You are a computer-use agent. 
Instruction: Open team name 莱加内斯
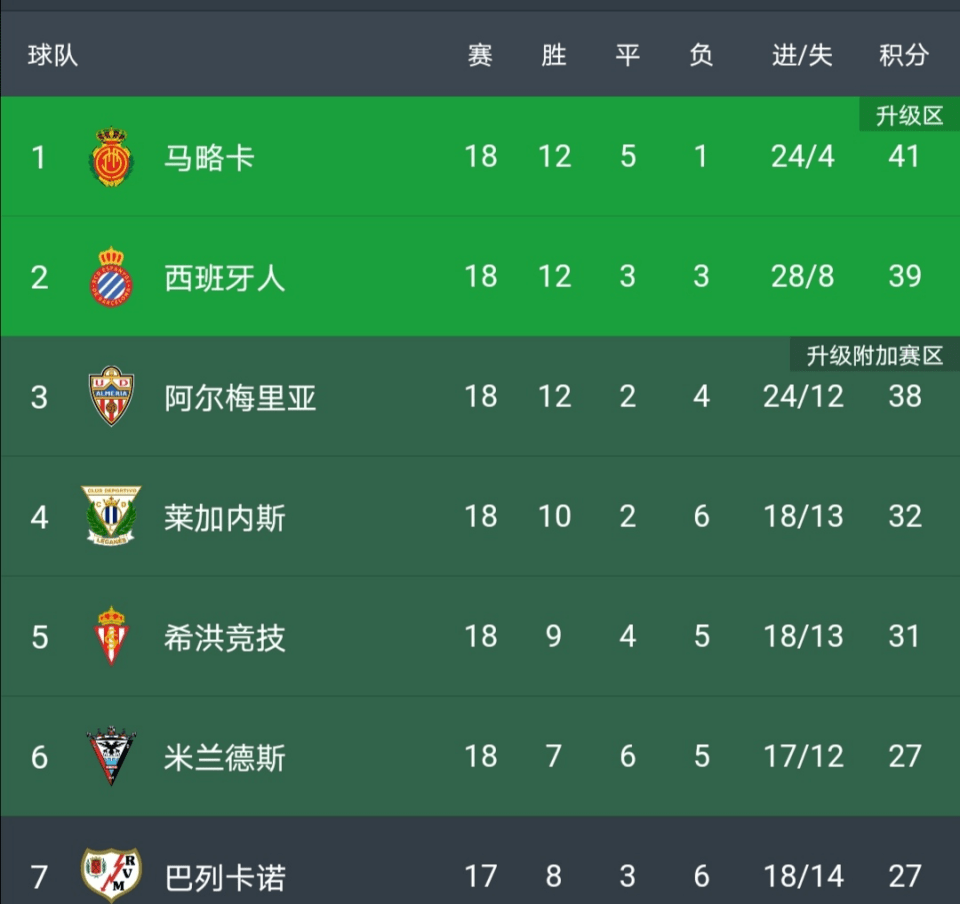224,517
